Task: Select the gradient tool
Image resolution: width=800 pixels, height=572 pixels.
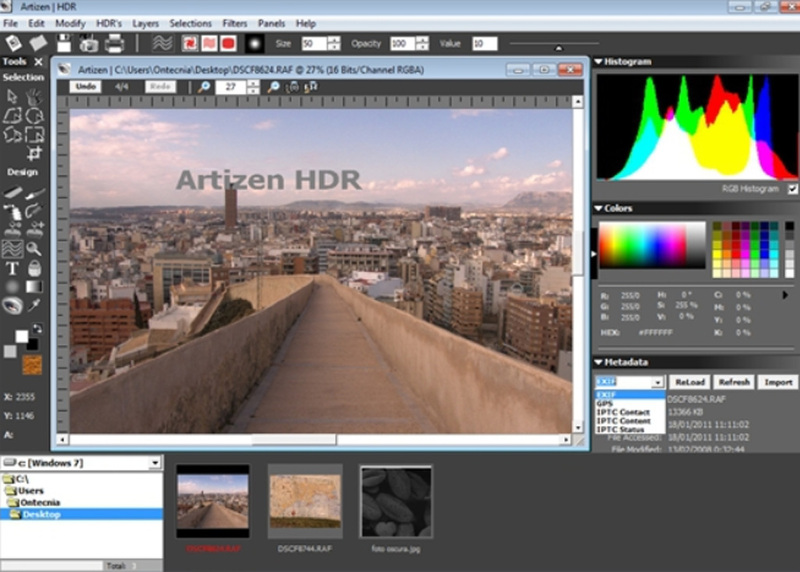Action: [x=34, y=286]
